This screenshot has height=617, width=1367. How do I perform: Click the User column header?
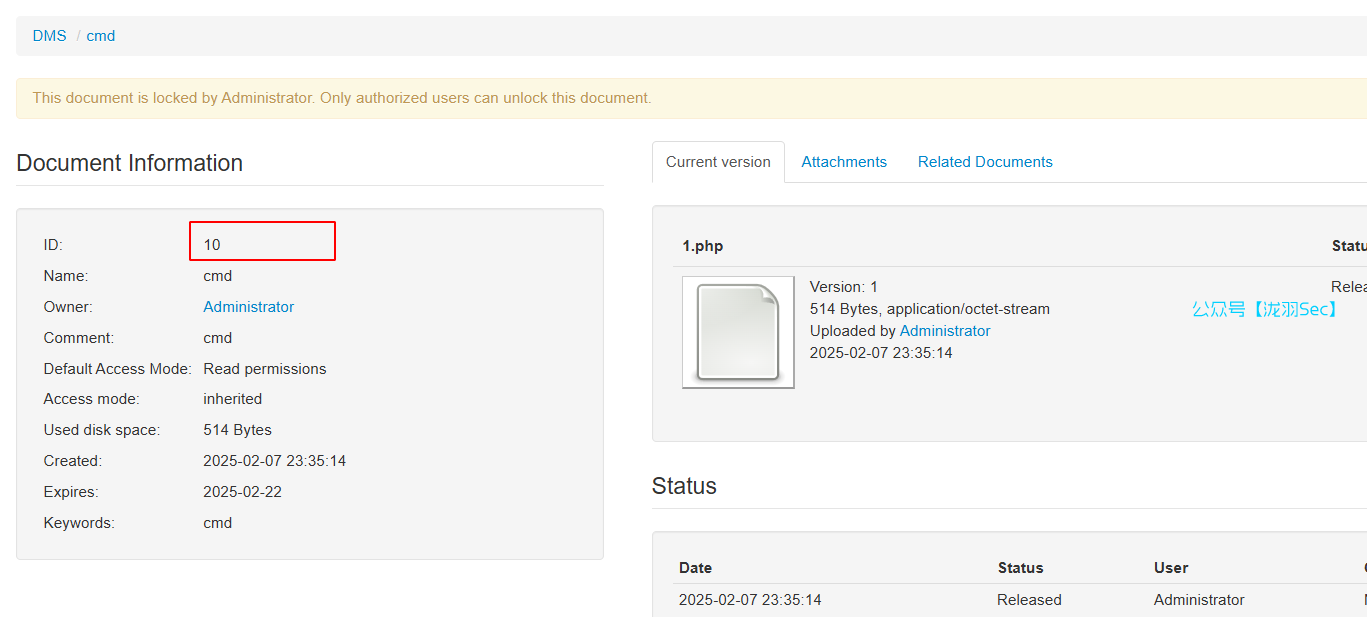click(1171, 568)
